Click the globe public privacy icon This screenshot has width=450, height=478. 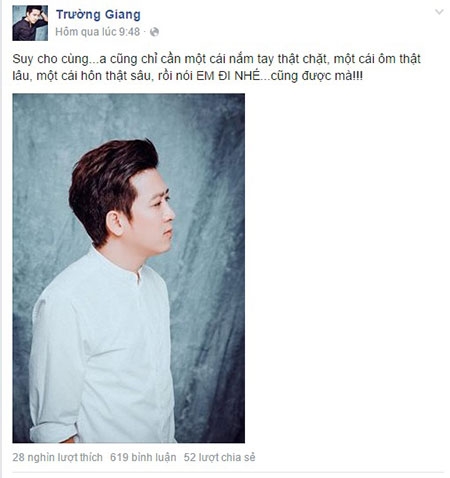click(x=154, y=32)
